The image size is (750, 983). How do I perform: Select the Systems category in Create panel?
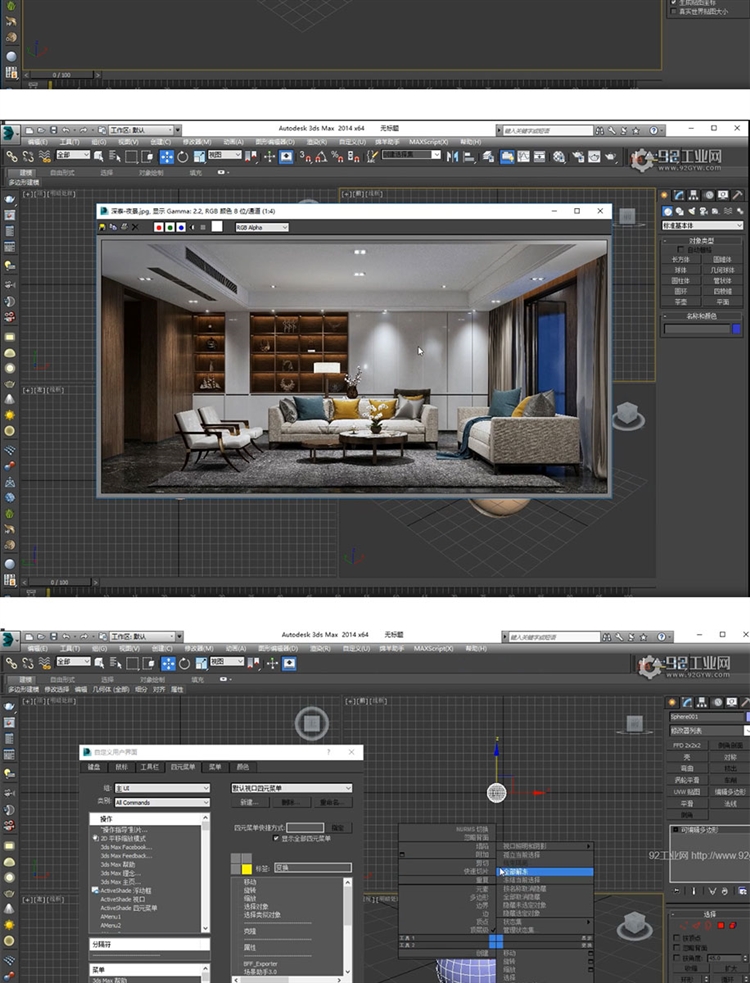click(x=739, y=211)
